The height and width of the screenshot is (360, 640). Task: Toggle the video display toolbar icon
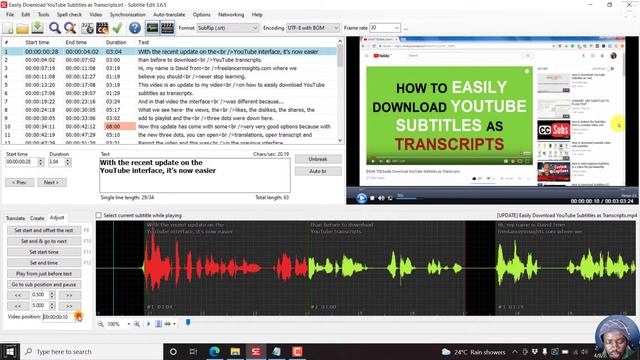pos(167,28)
